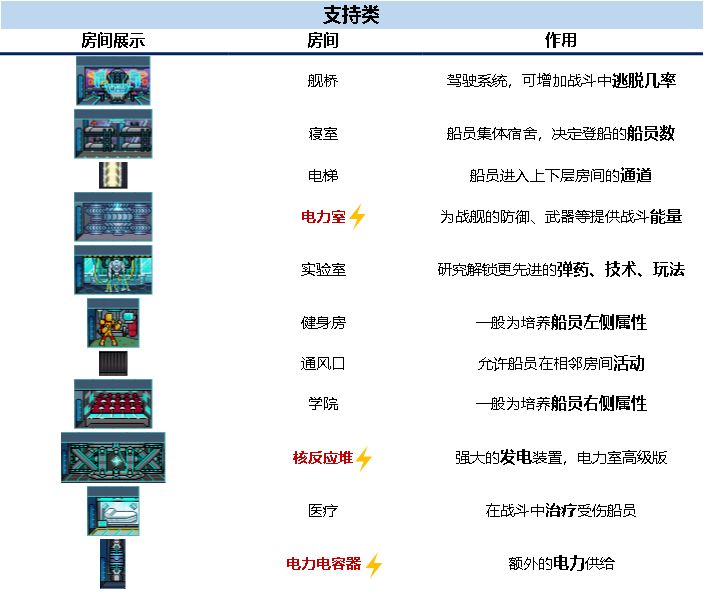Screen dimensions: 704x592
Task: Select description 额外的电力供给
Action: 561,563
